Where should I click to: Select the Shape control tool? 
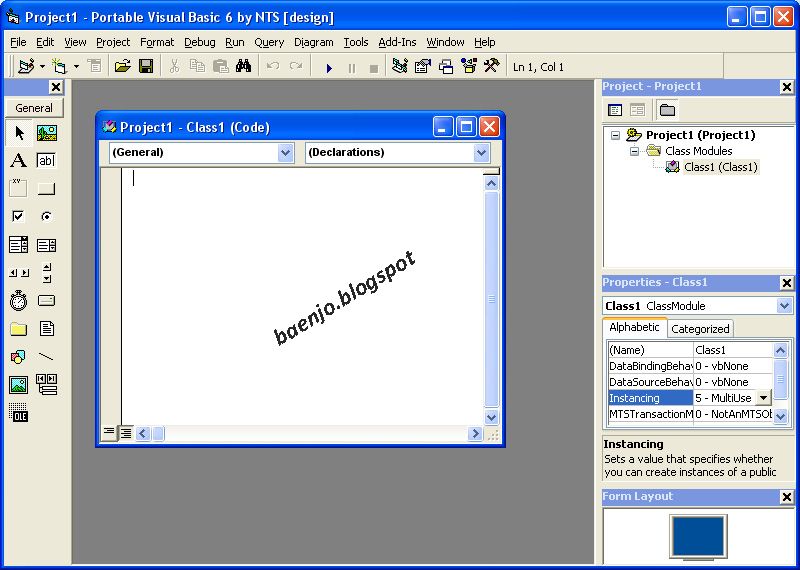tap(19, 357)
